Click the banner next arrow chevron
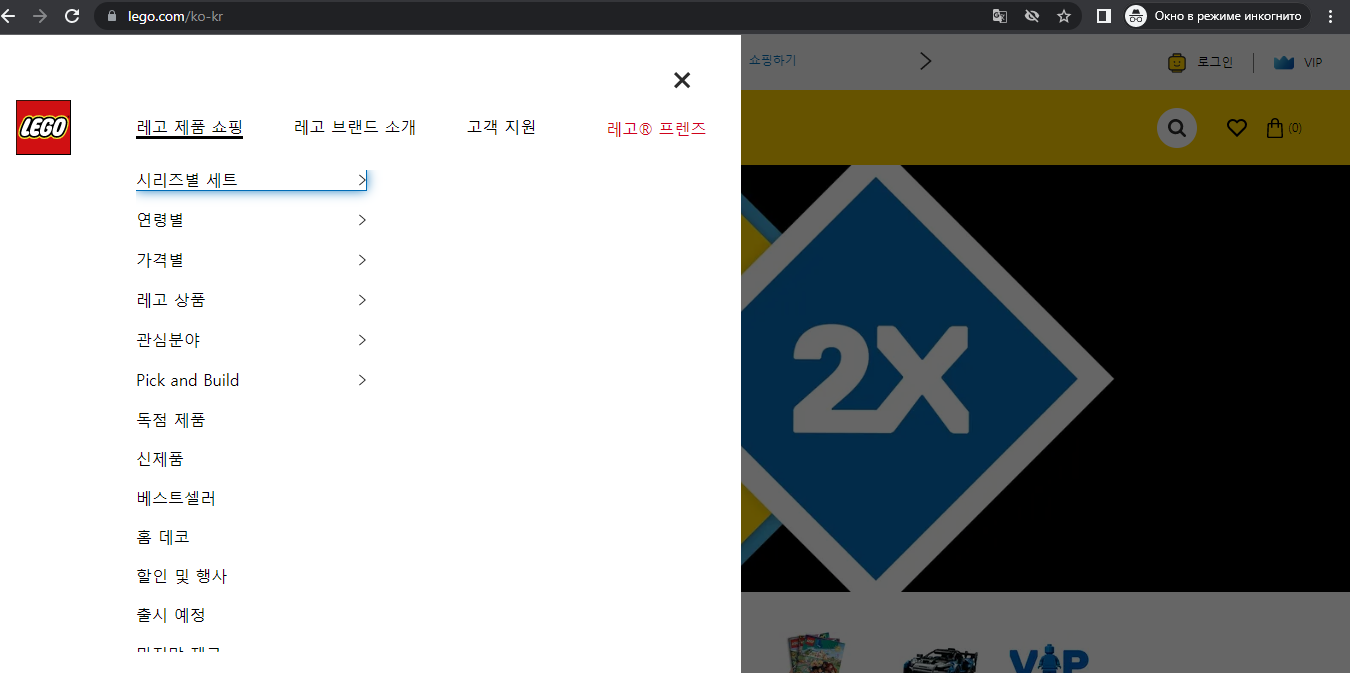This screenshot has height=673, width=1350. click(925, 61)
